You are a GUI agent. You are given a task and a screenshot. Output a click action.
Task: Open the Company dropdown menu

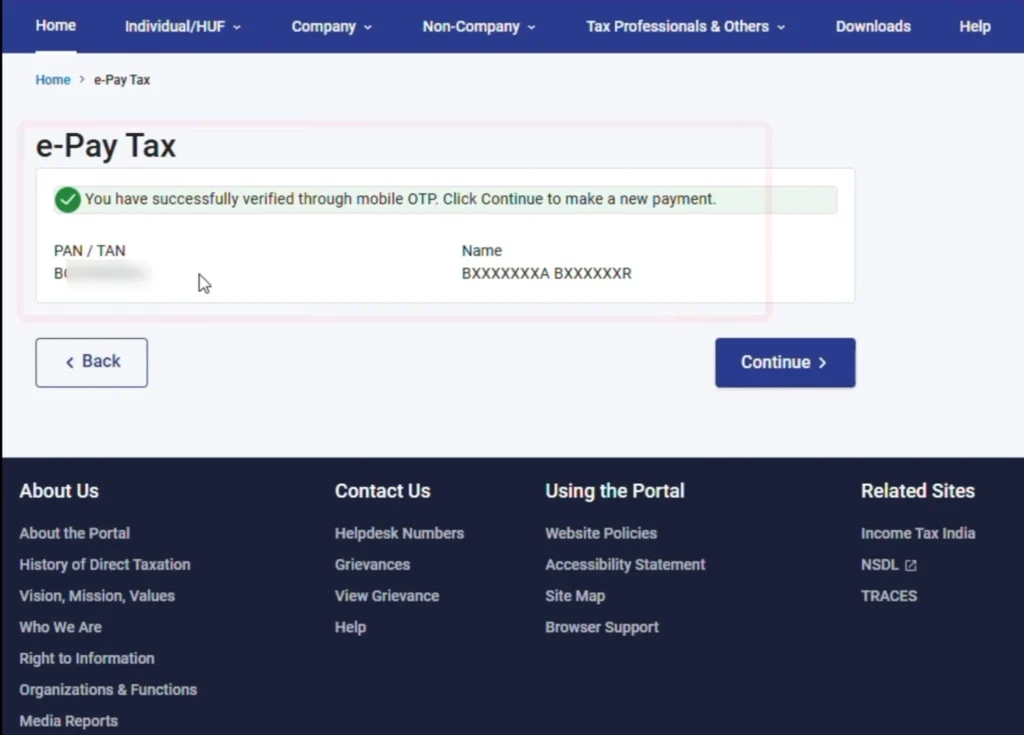(x=331, y=27)
